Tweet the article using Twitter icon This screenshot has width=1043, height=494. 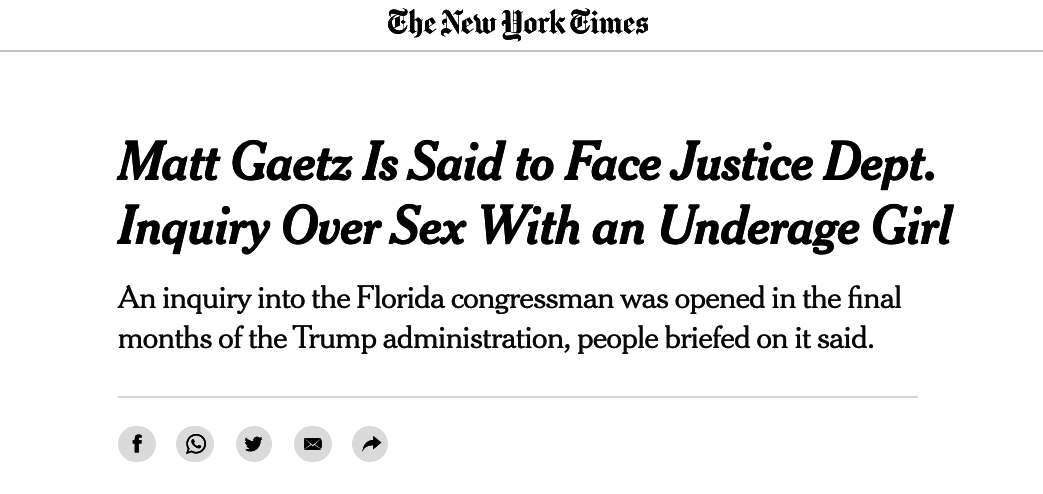254,443
